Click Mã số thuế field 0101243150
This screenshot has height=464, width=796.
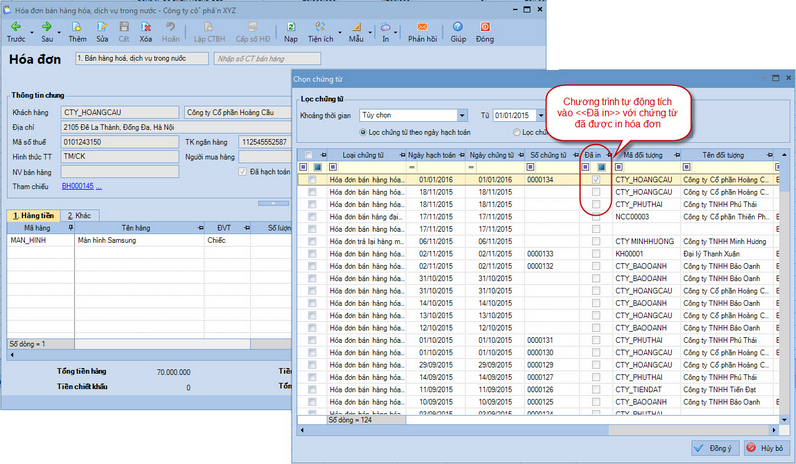(120, 142)
